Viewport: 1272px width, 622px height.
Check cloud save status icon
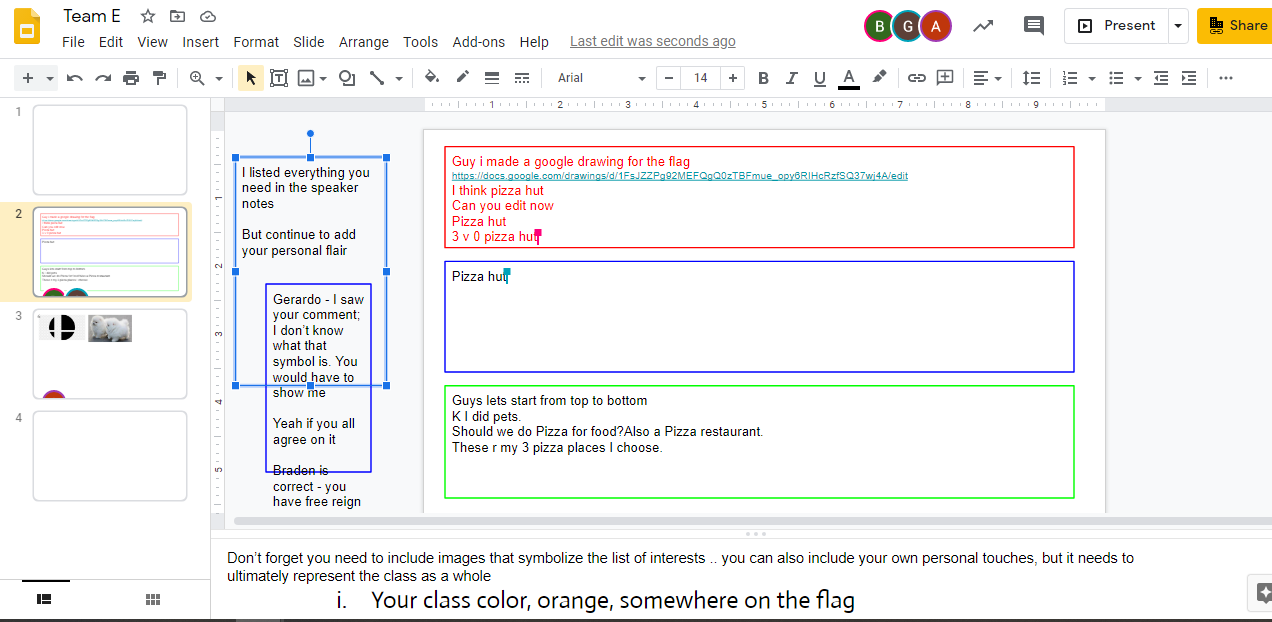(208, 16)
